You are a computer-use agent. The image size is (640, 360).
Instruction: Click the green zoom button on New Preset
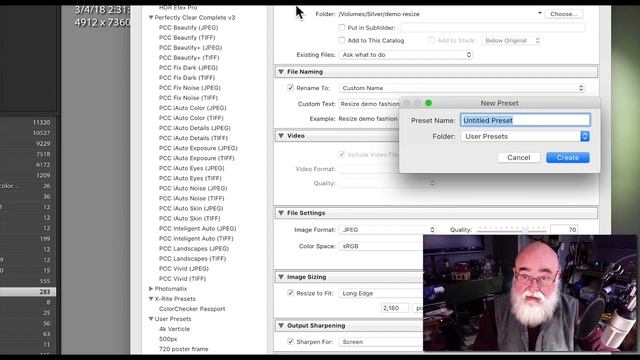428,103
